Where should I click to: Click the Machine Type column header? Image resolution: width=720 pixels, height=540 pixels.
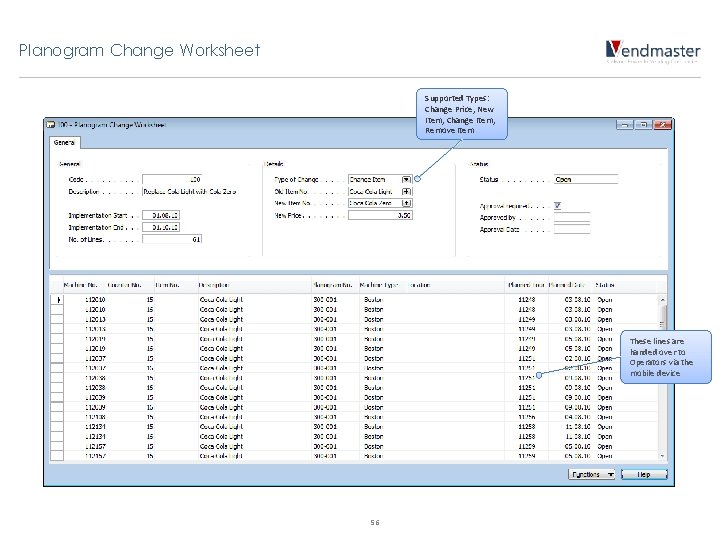382,285
